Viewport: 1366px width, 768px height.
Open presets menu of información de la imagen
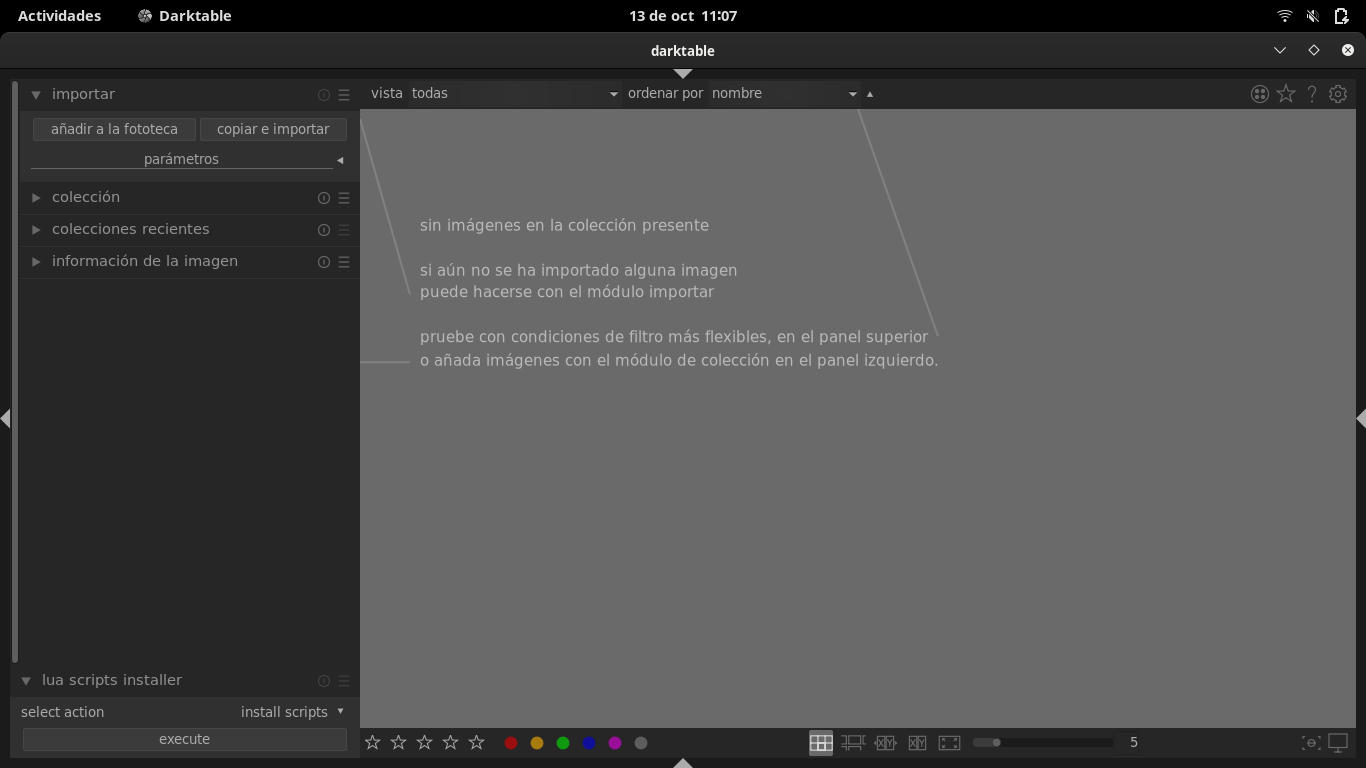coord(344,262)
